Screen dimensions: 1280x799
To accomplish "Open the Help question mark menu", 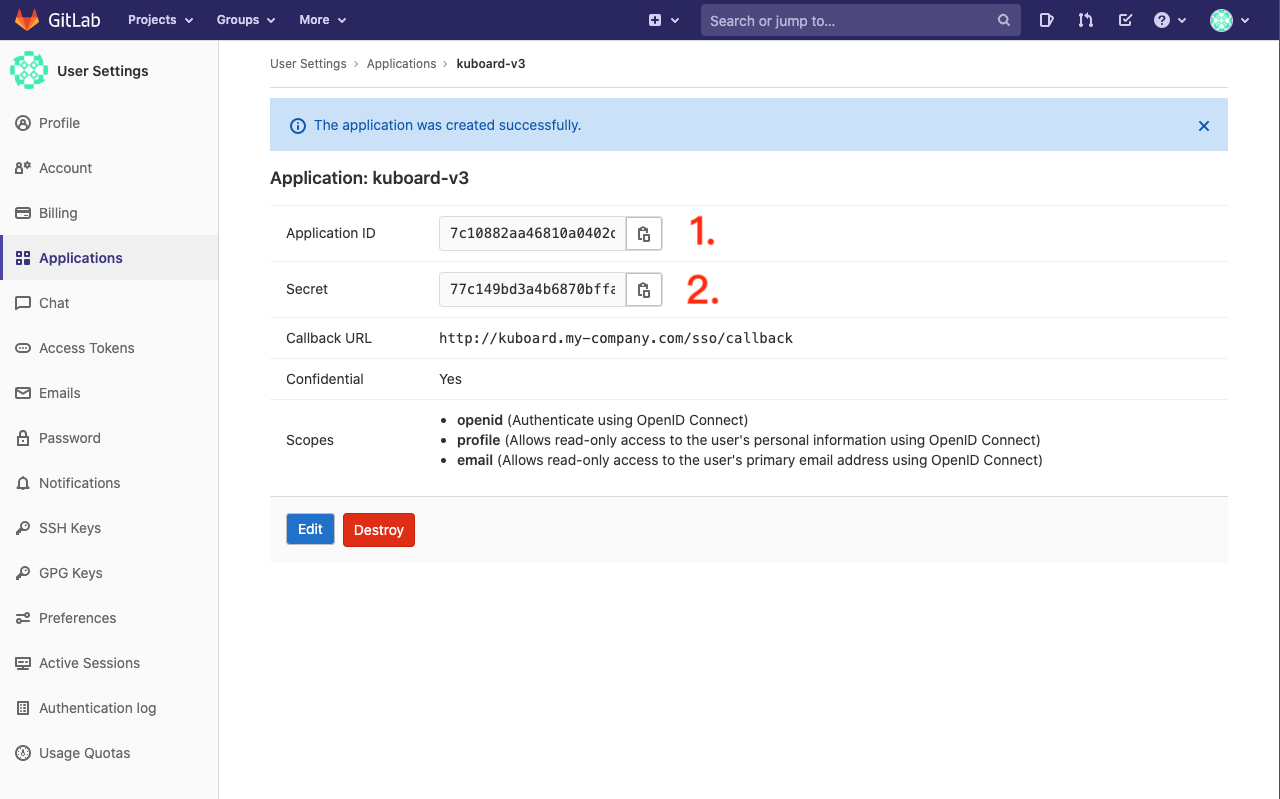I will pos(1169,20).
